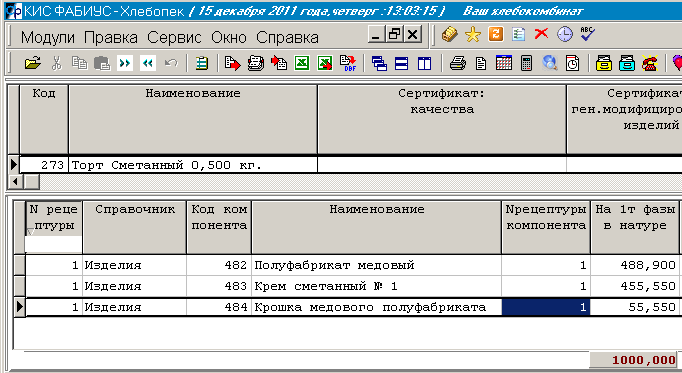
Task: Click the Сертификат качества column header
Action: pyautogui.click(x=442, y=119)
